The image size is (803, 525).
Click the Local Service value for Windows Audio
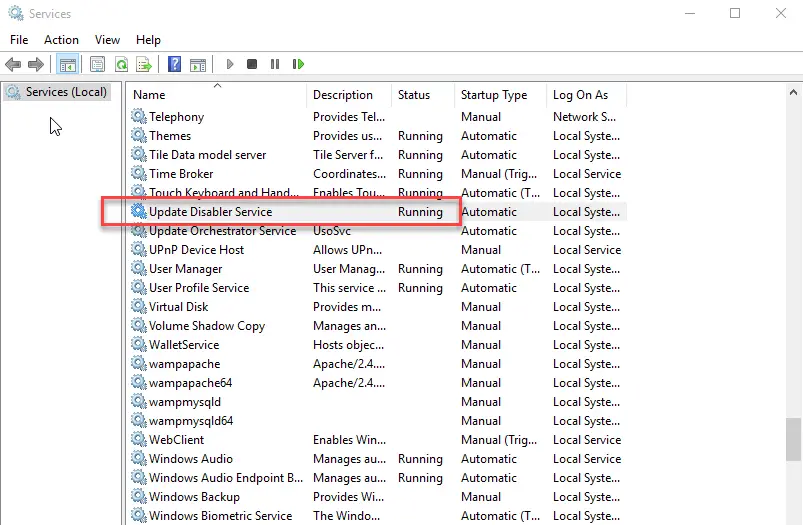point(587,459)
